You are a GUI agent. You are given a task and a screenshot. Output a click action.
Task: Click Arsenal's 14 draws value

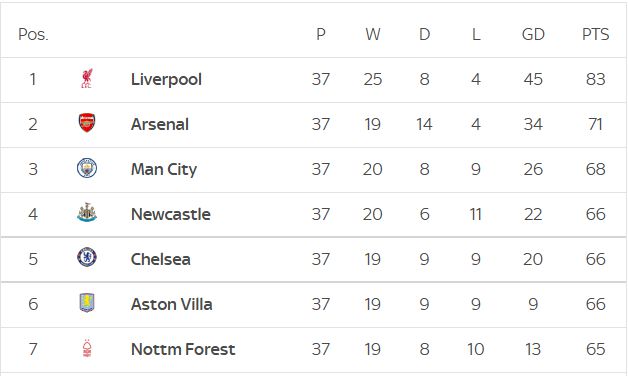click(x=424, y=124)
